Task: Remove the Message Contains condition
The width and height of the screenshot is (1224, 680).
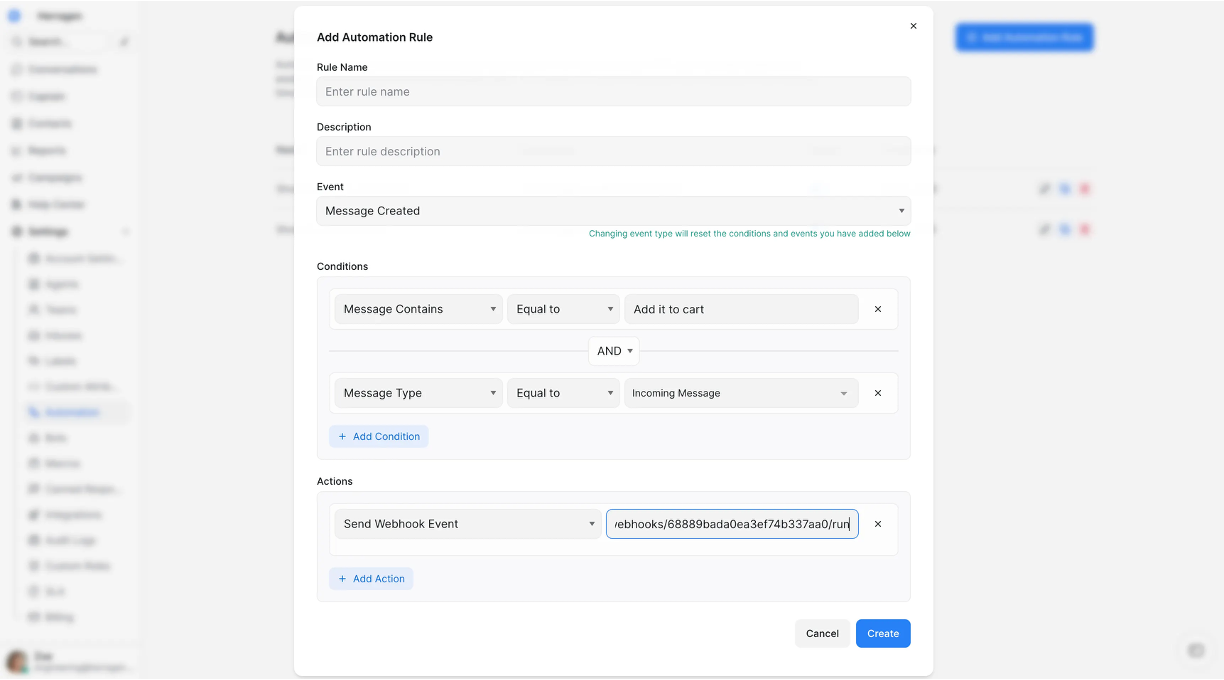Action: coord(877,309)
